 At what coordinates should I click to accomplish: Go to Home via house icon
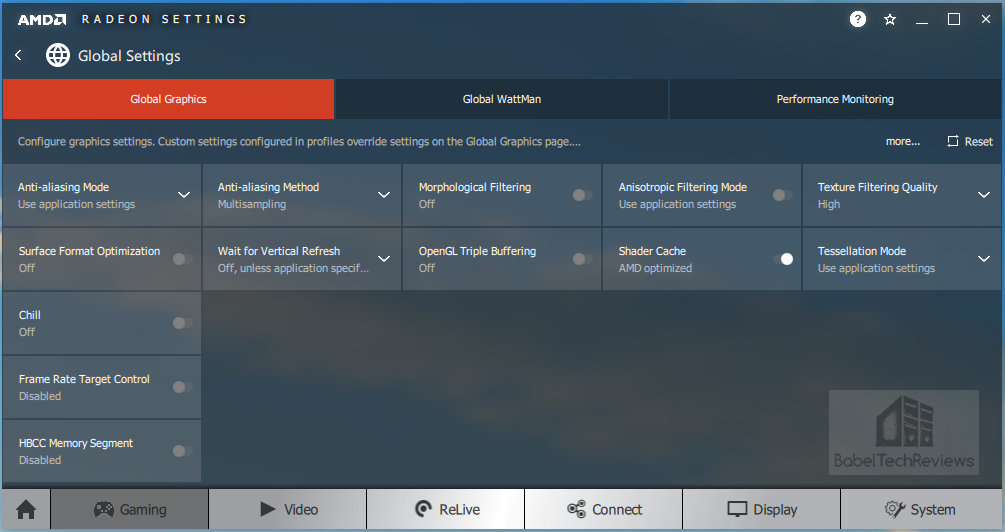[26, 510]
